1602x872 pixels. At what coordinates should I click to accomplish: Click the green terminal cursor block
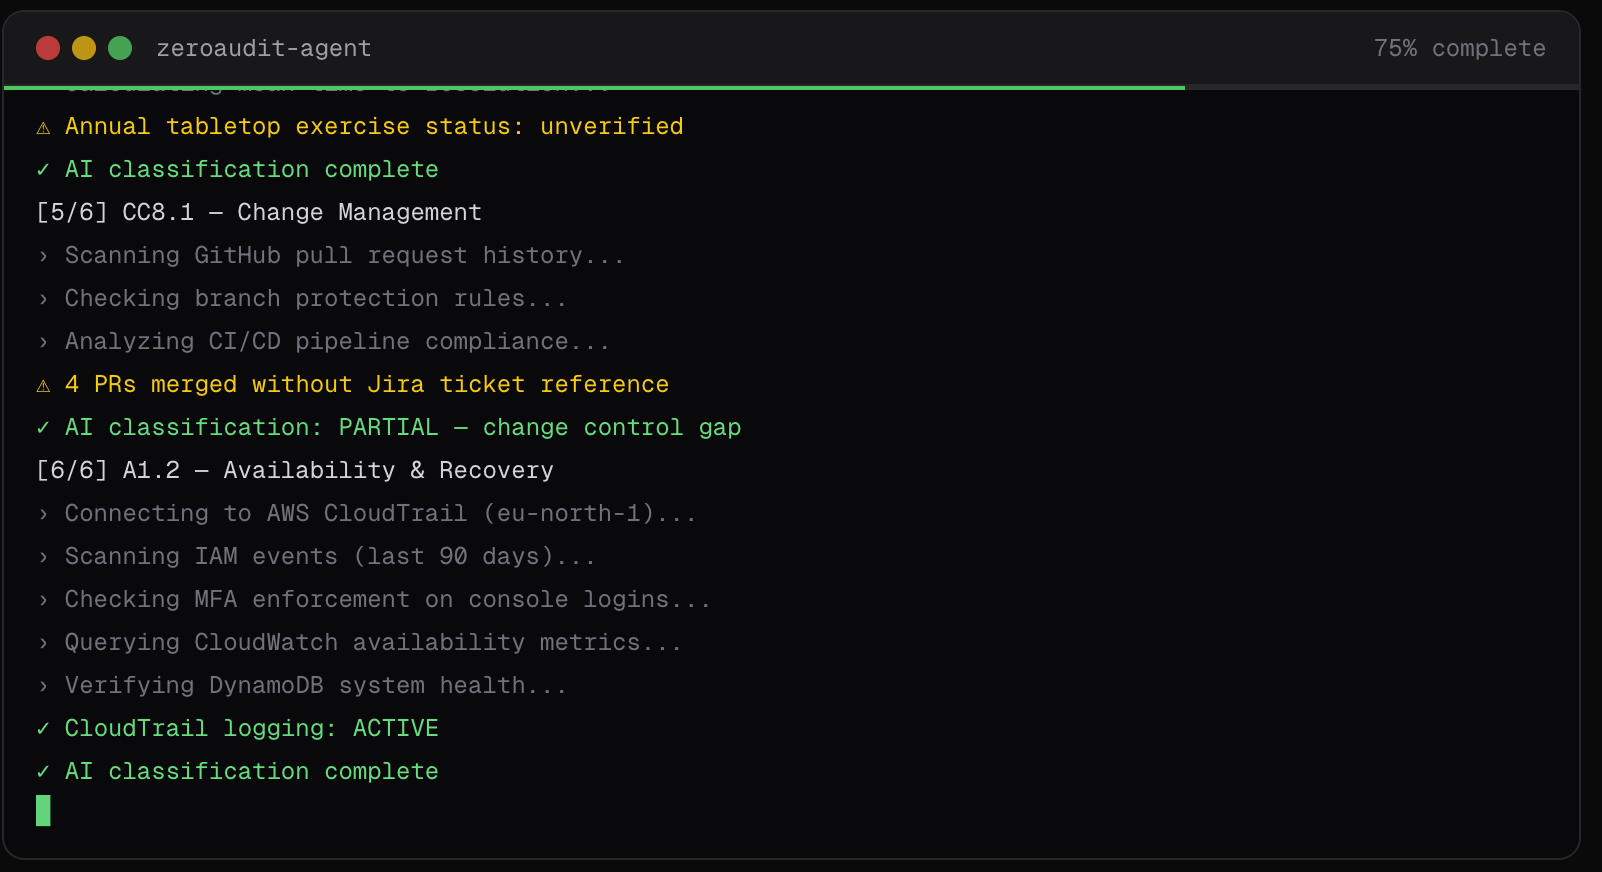coord(43,811)
